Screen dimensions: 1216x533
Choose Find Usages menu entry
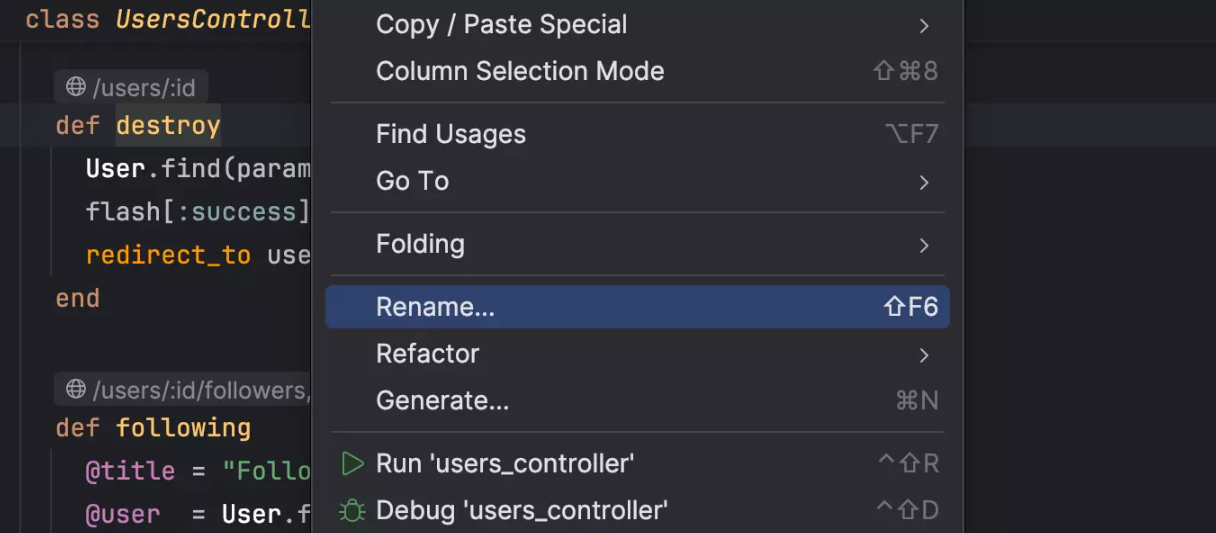click(x=450, y=134)
